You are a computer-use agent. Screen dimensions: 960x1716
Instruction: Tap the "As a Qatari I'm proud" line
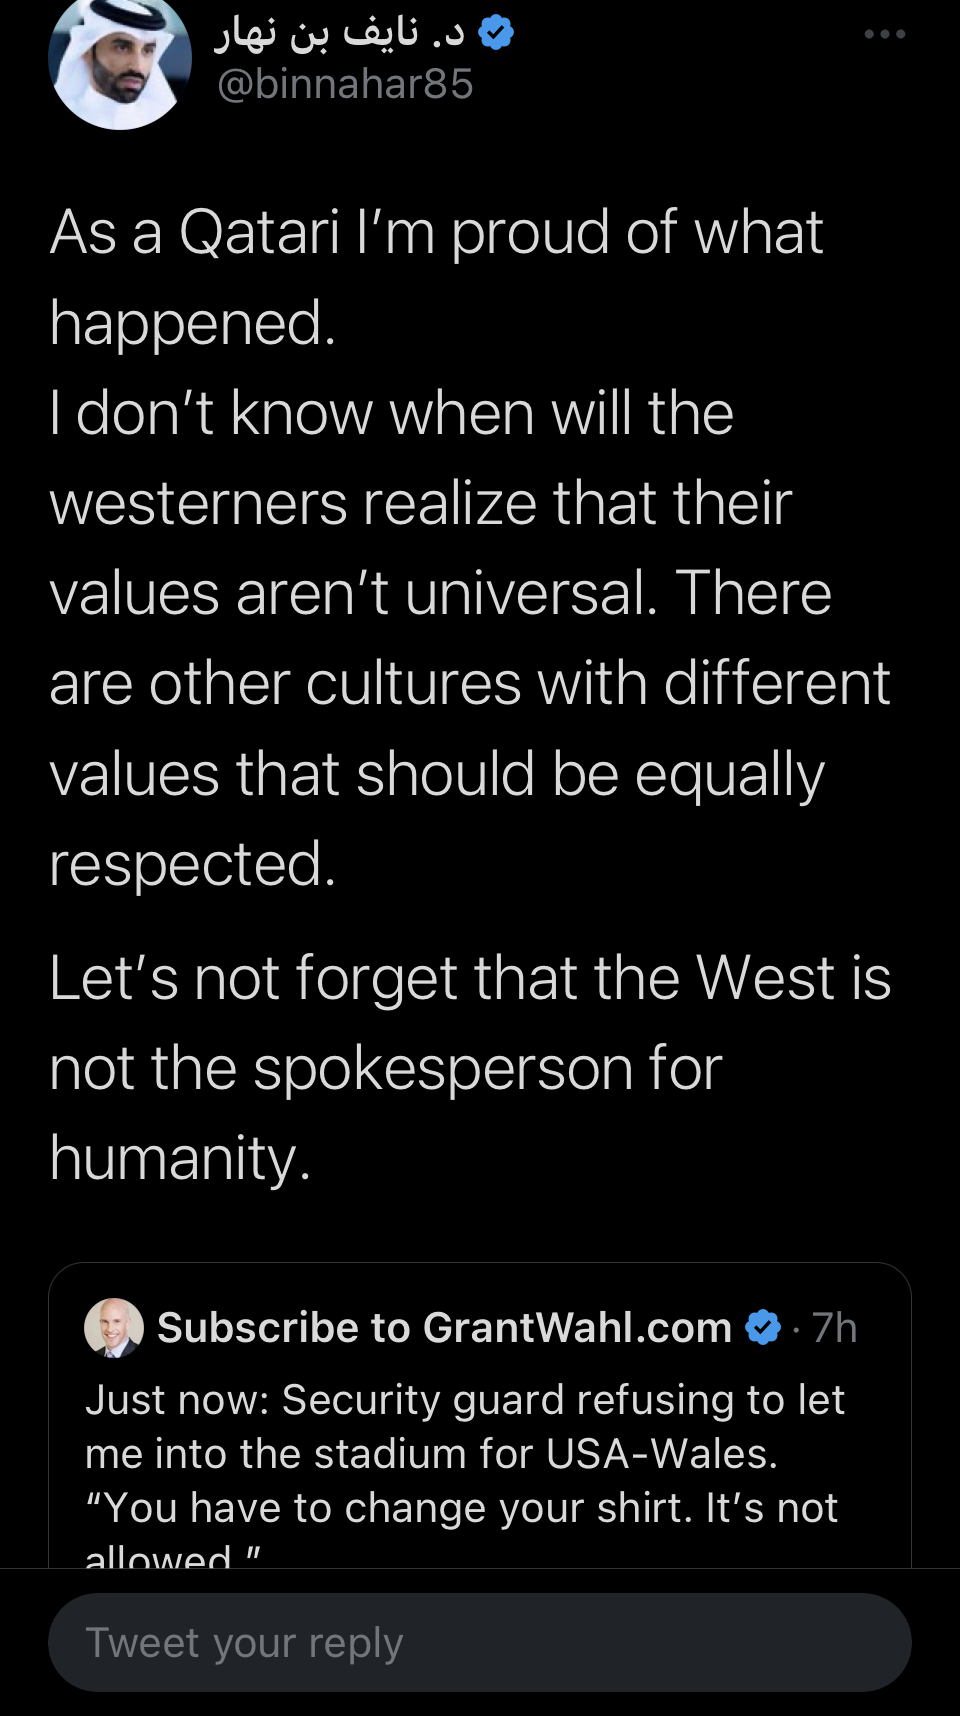436,232
